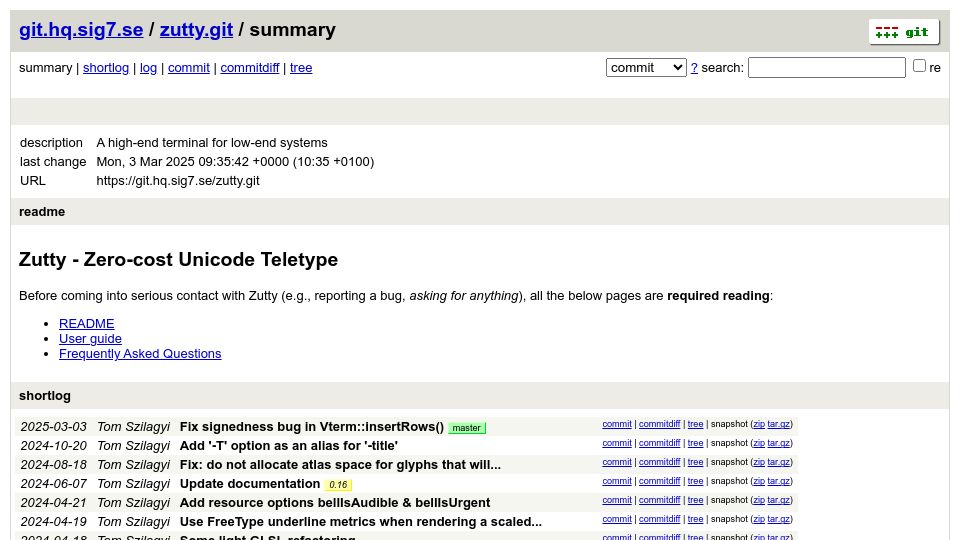Screen dimensions: 960x540
Task: Open commit 'Fix: do not allocate atlas space'
Action: (340, 465)
